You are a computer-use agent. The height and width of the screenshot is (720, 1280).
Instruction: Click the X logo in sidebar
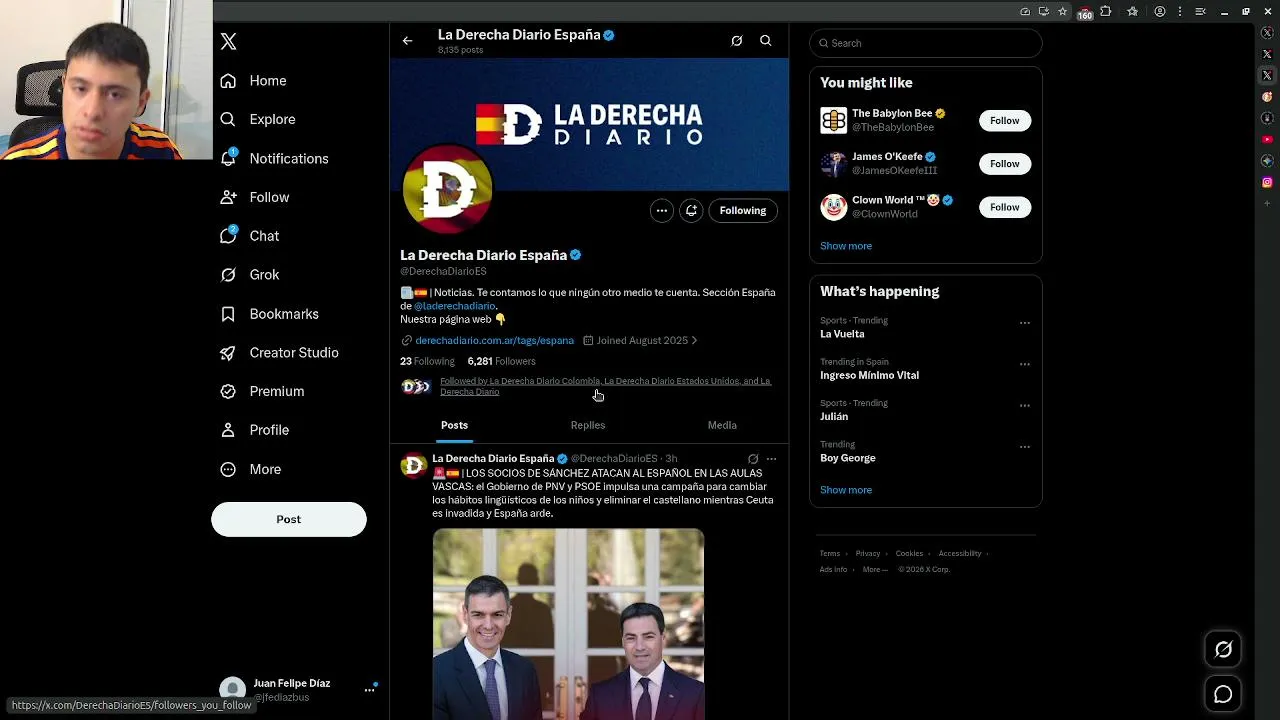coord(229,42)
